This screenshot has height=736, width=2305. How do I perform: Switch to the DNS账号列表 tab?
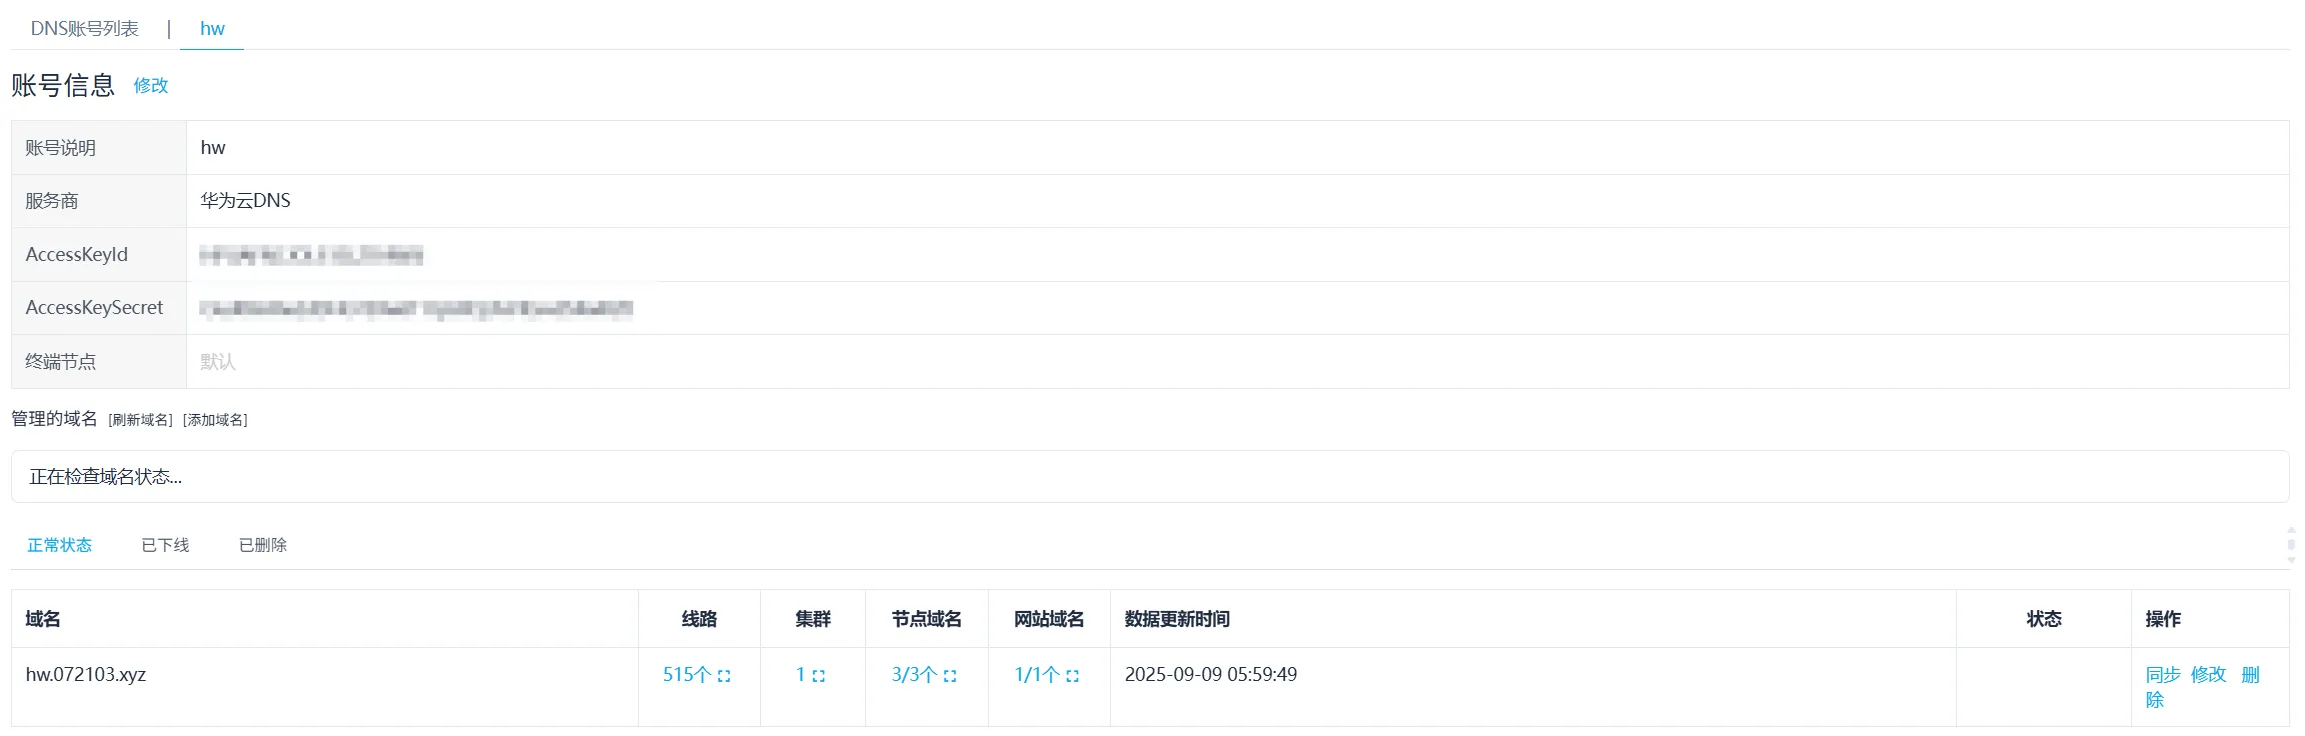point(84,29)
